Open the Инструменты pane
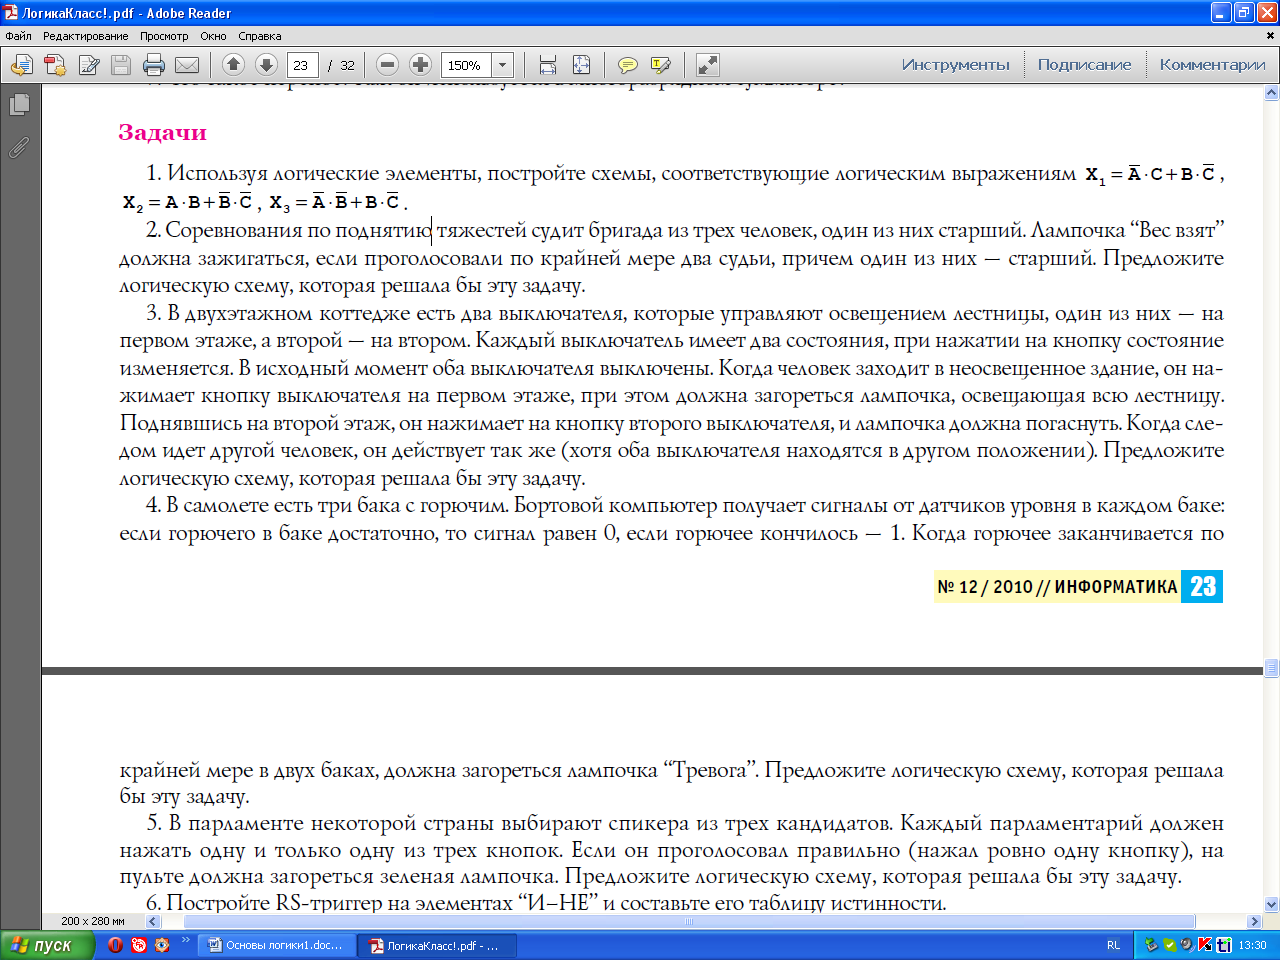This screenshot has width=1280, height=960. point(956,65)
